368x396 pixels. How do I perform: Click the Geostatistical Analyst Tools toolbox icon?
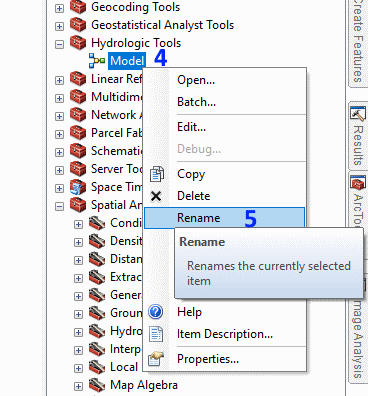(x=78, y=25)
